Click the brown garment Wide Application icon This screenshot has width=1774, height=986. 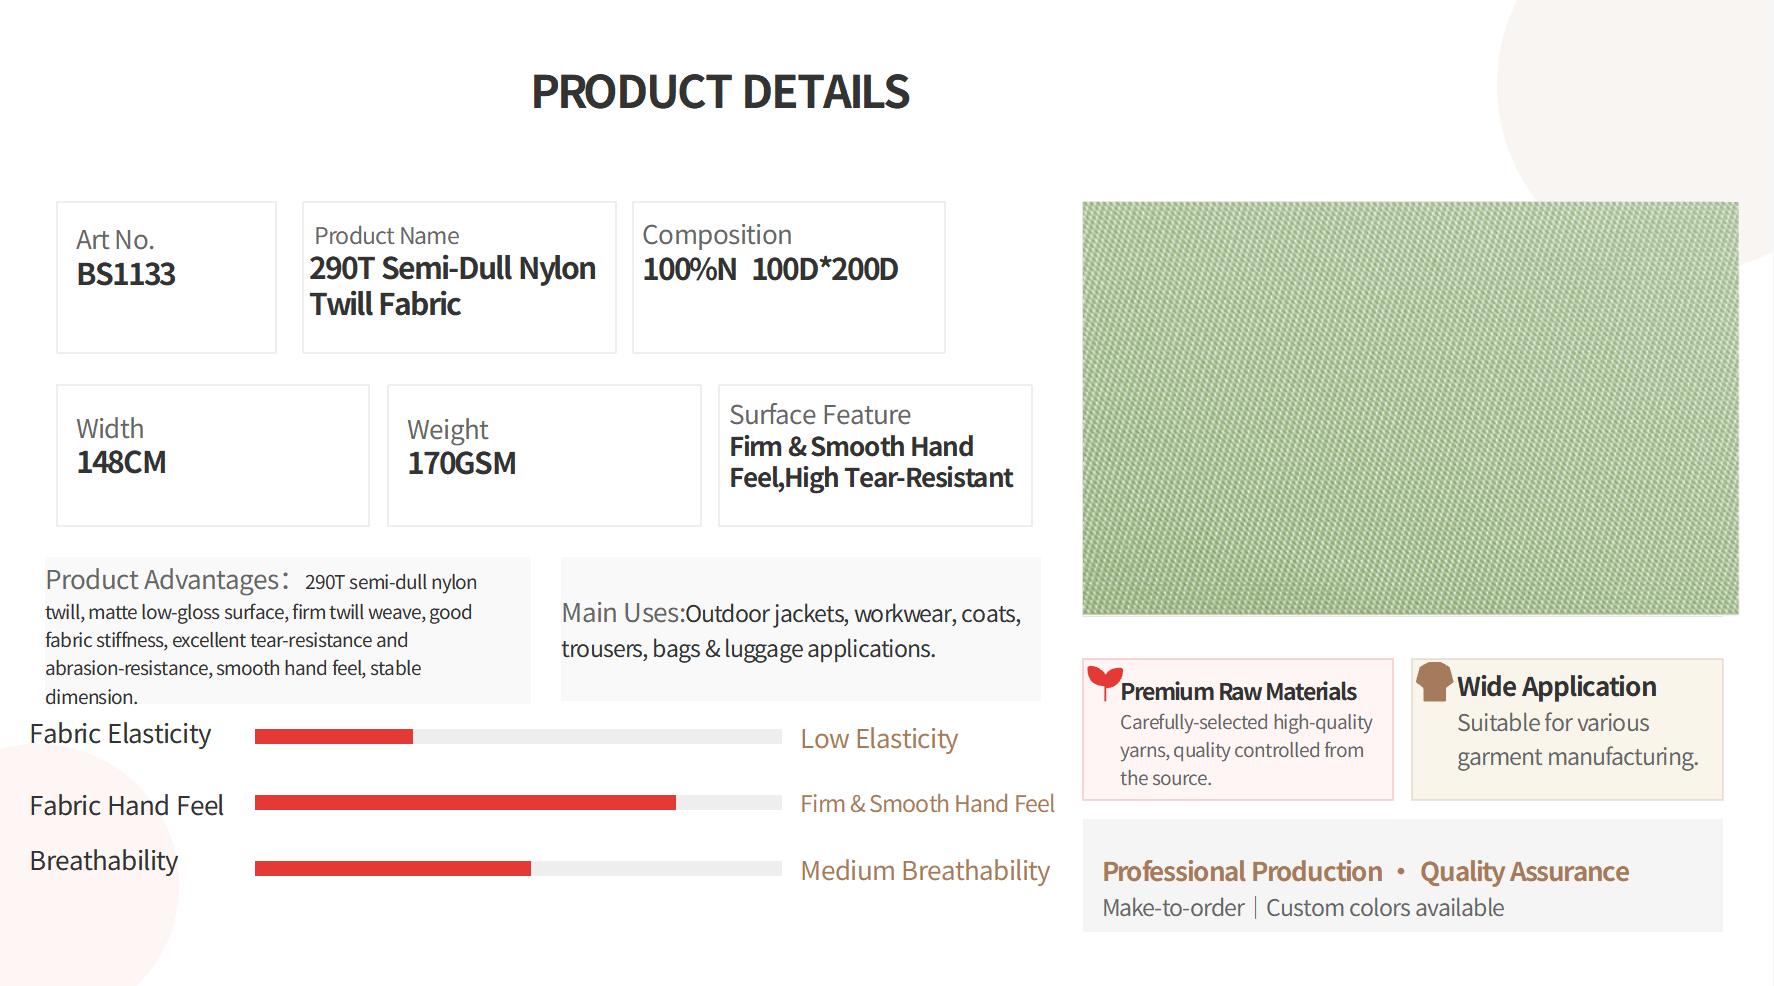pyautogui.click(x=1434, y=681)
